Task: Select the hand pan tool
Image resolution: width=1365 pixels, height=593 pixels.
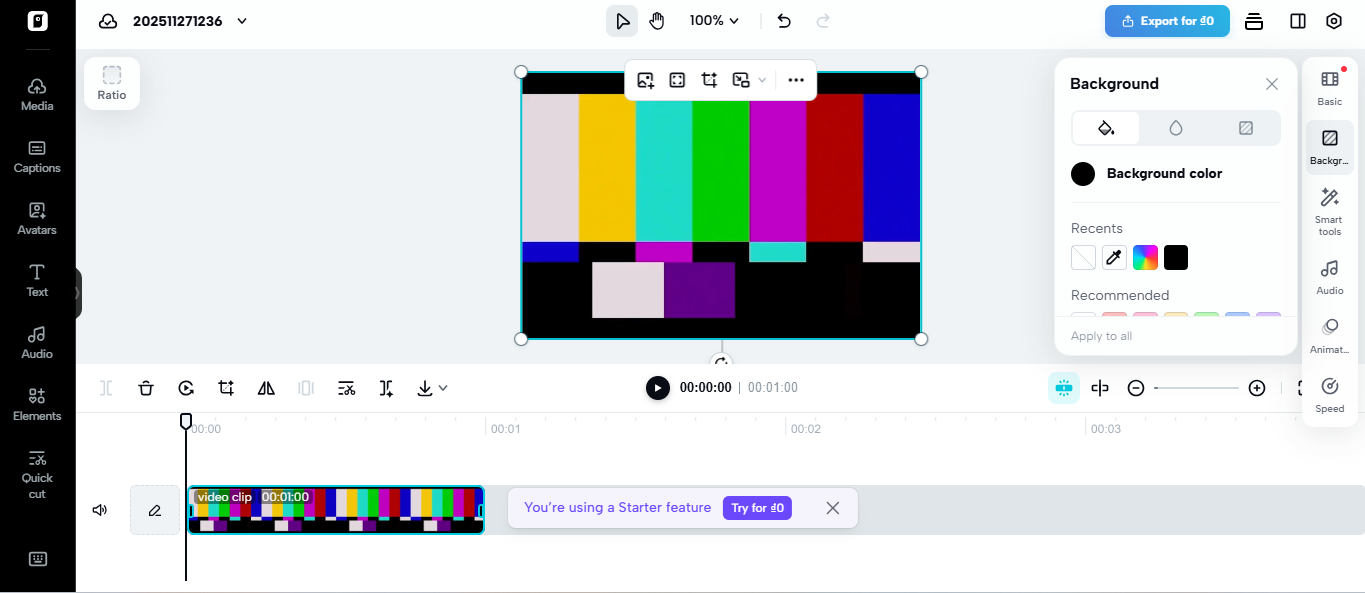Action: (657, 21)
